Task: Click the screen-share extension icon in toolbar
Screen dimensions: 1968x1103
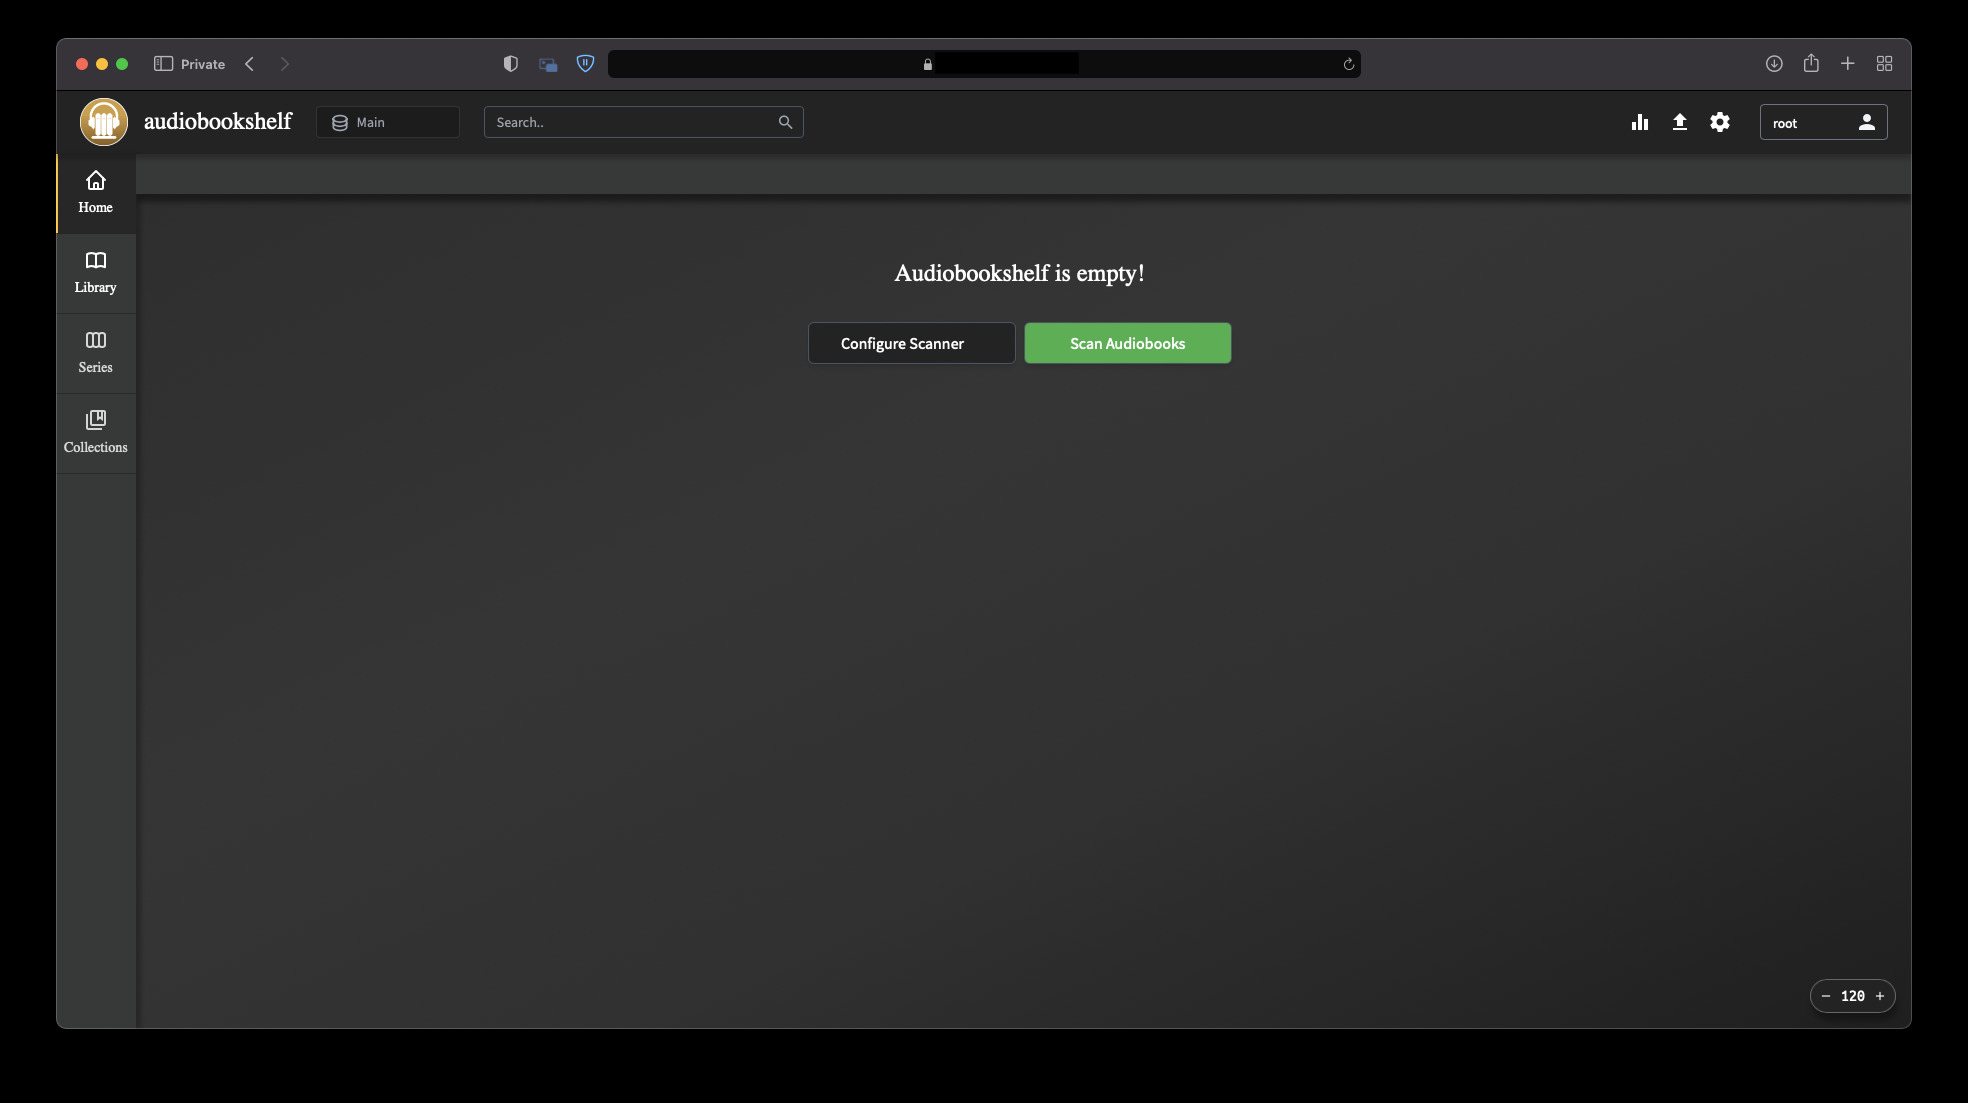Action: click(548, 65)
